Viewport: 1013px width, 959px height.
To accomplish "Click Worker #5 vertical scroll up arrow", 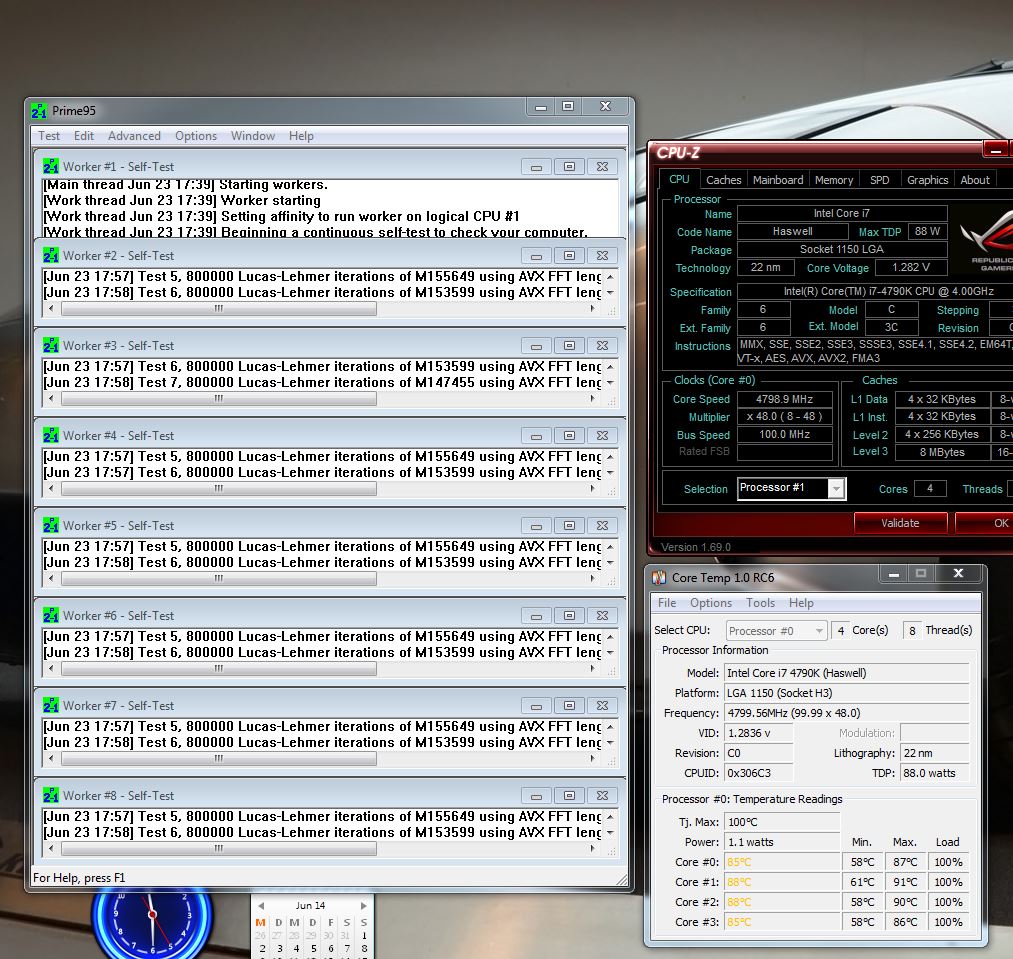I will coord(610,547).
